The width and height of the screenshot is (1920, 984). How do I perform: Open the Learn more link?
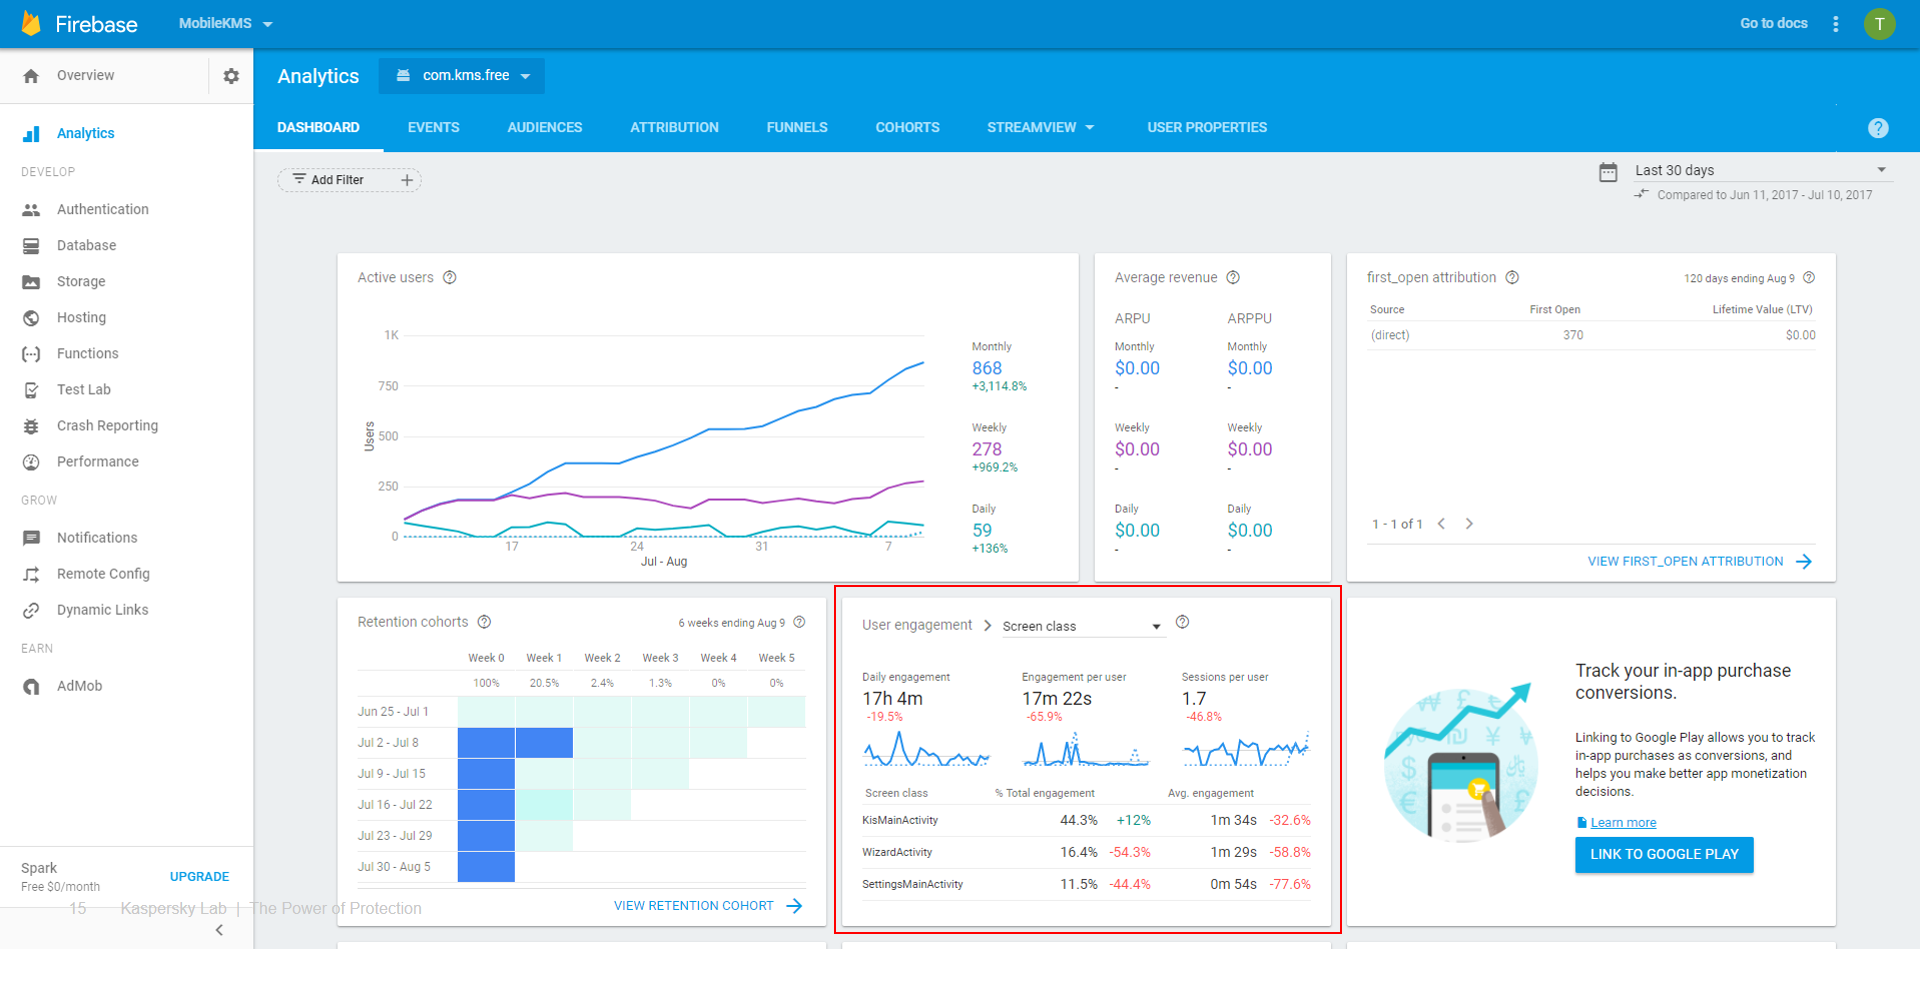click(x=1623, y=823)
